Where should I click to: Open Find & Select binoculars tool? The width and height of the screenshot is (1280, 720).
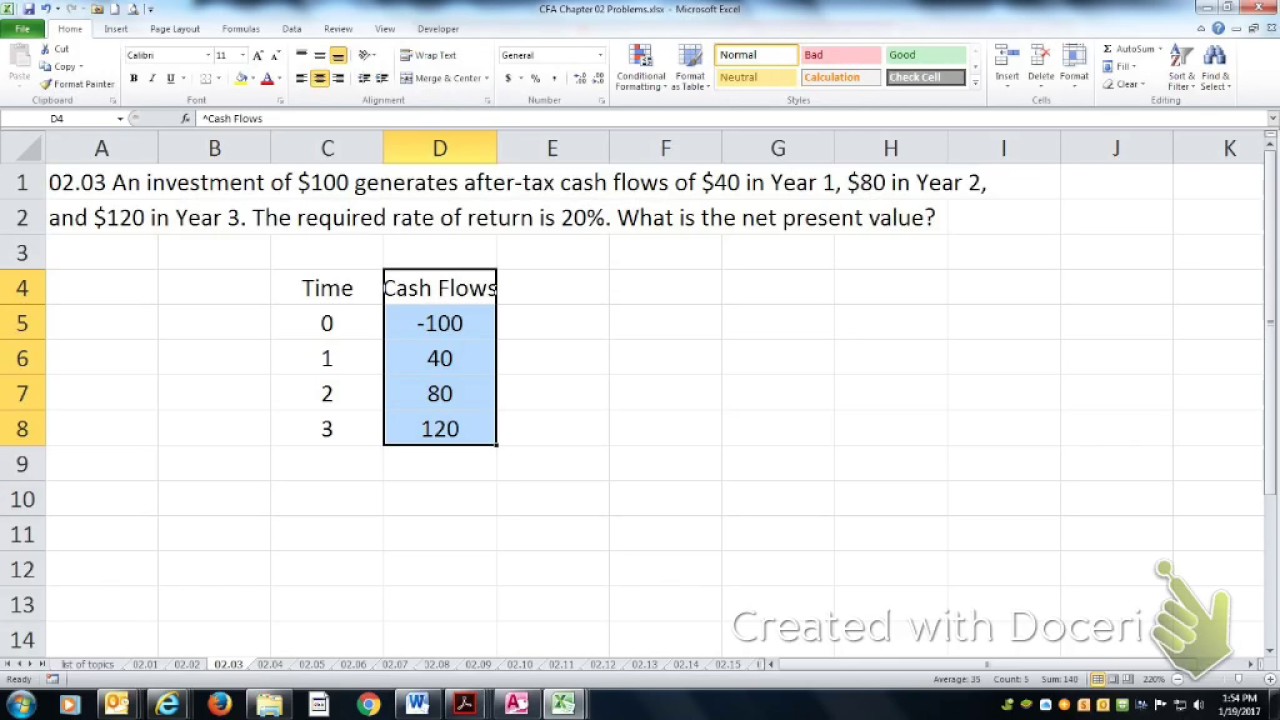tap(1215, 67)
